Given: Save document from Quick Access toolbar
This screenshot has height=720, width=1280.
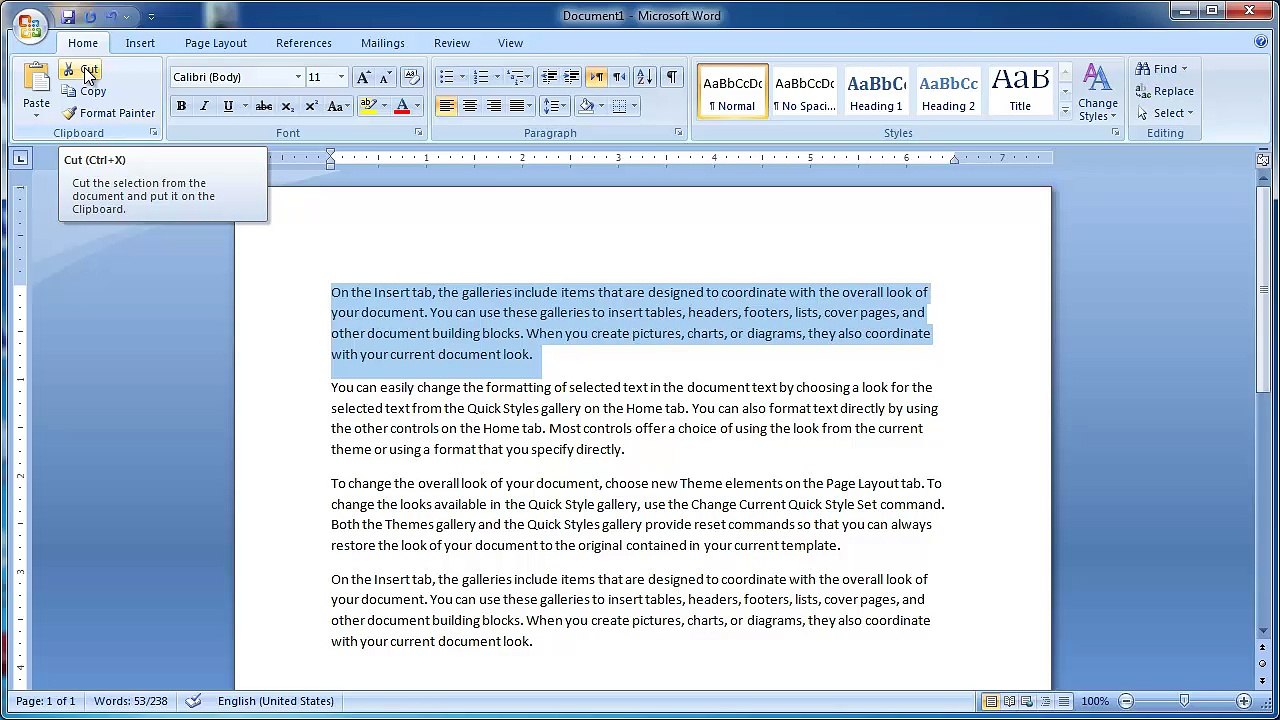Looking at the screenshot, I should coord(68,16).
